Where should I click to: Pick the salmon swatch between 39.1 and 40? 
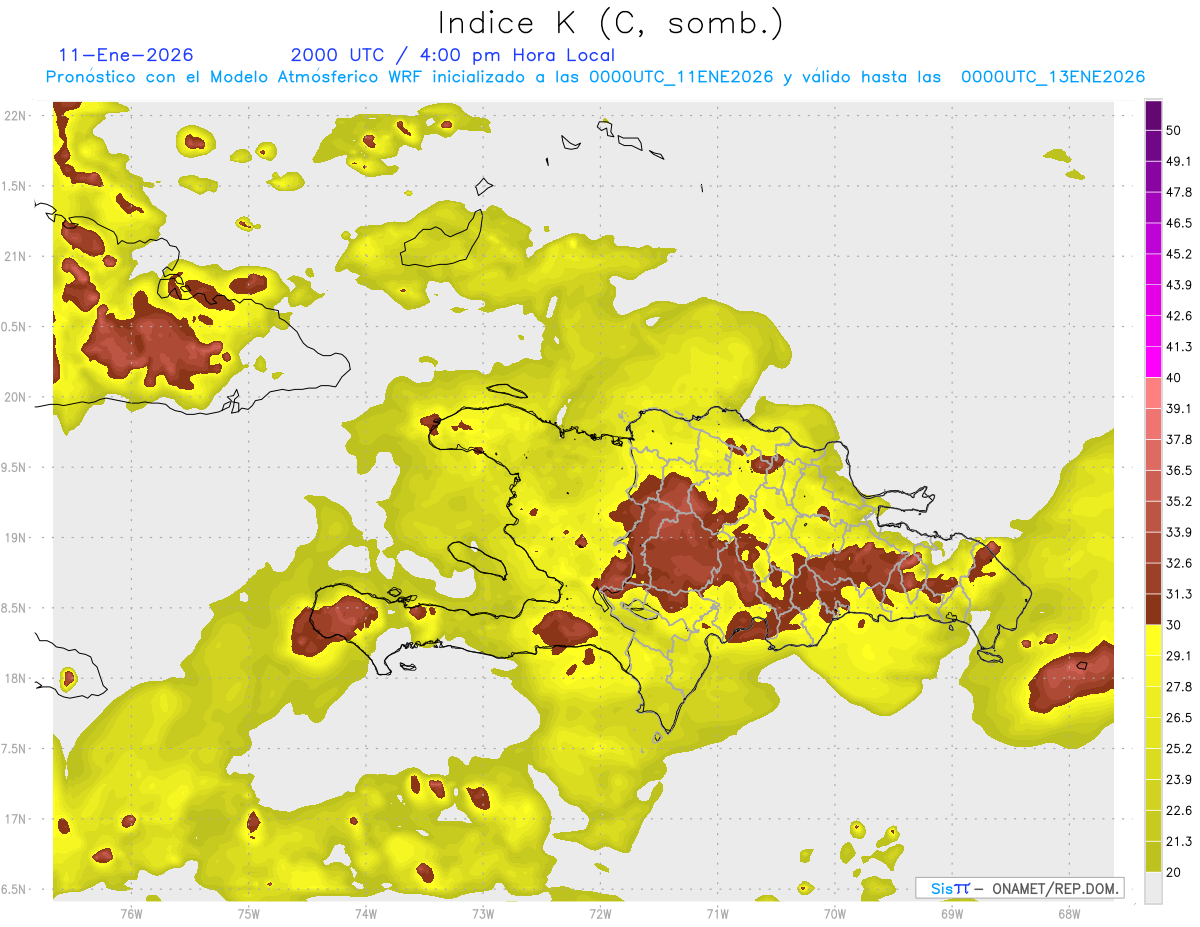[1153, 393]
